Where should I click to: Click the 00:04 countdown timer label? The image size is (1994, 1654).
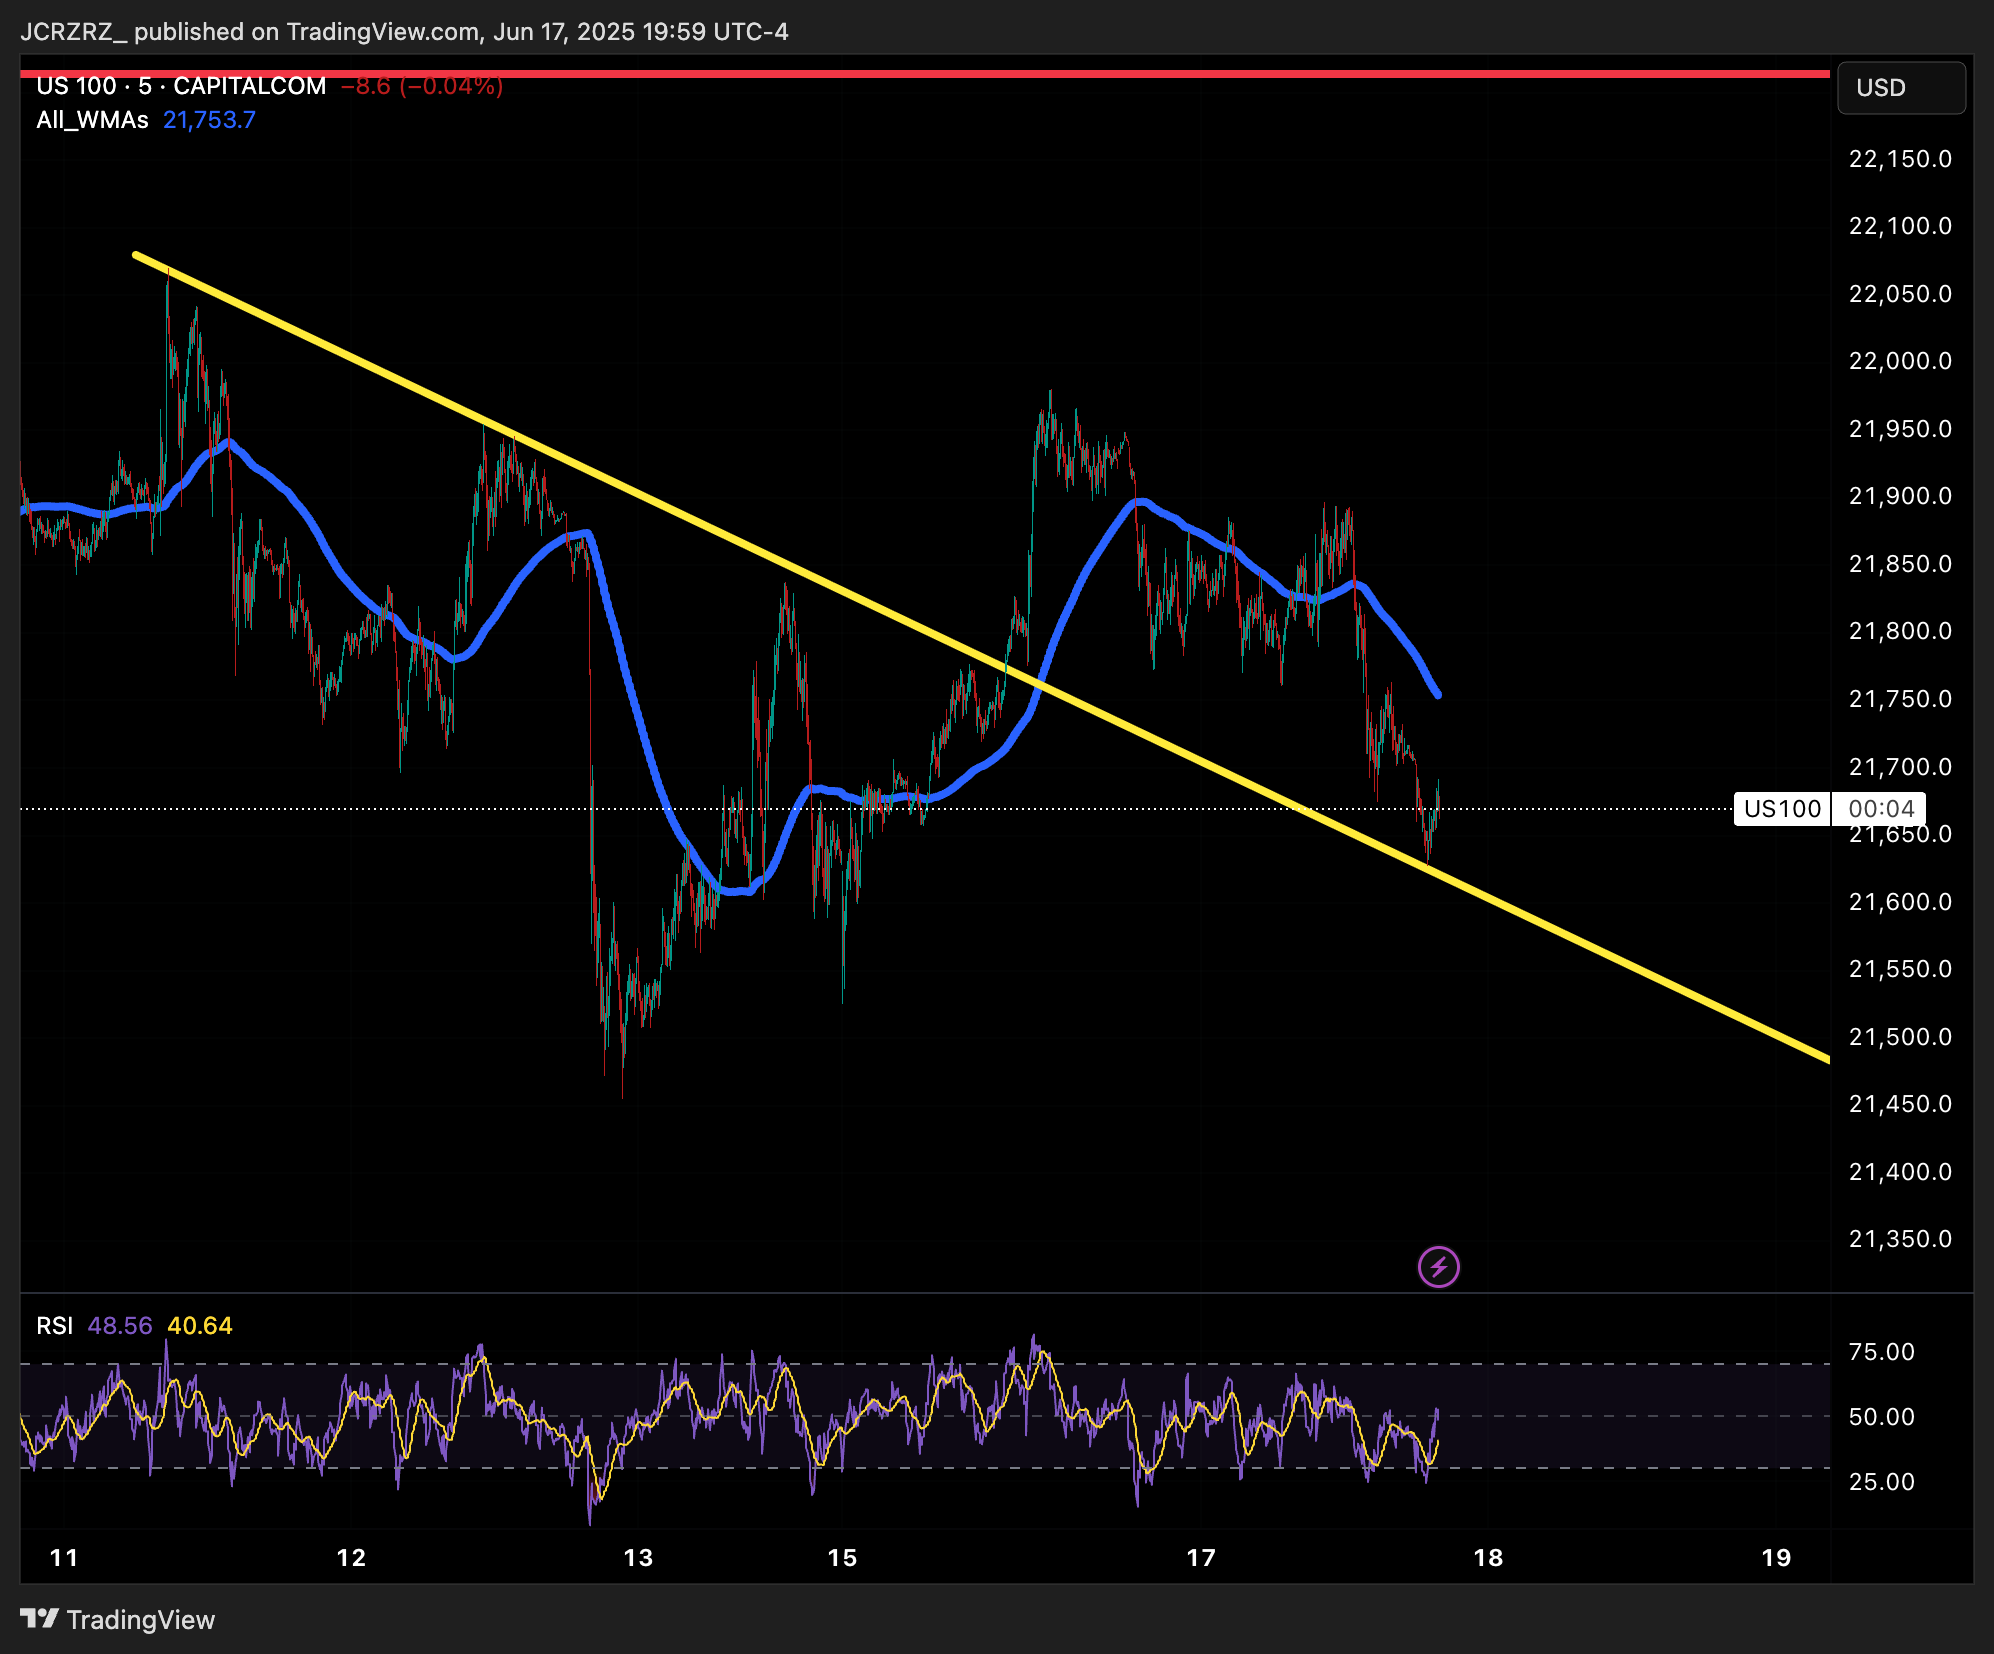pyautogui.click(x=1880, y=809)
